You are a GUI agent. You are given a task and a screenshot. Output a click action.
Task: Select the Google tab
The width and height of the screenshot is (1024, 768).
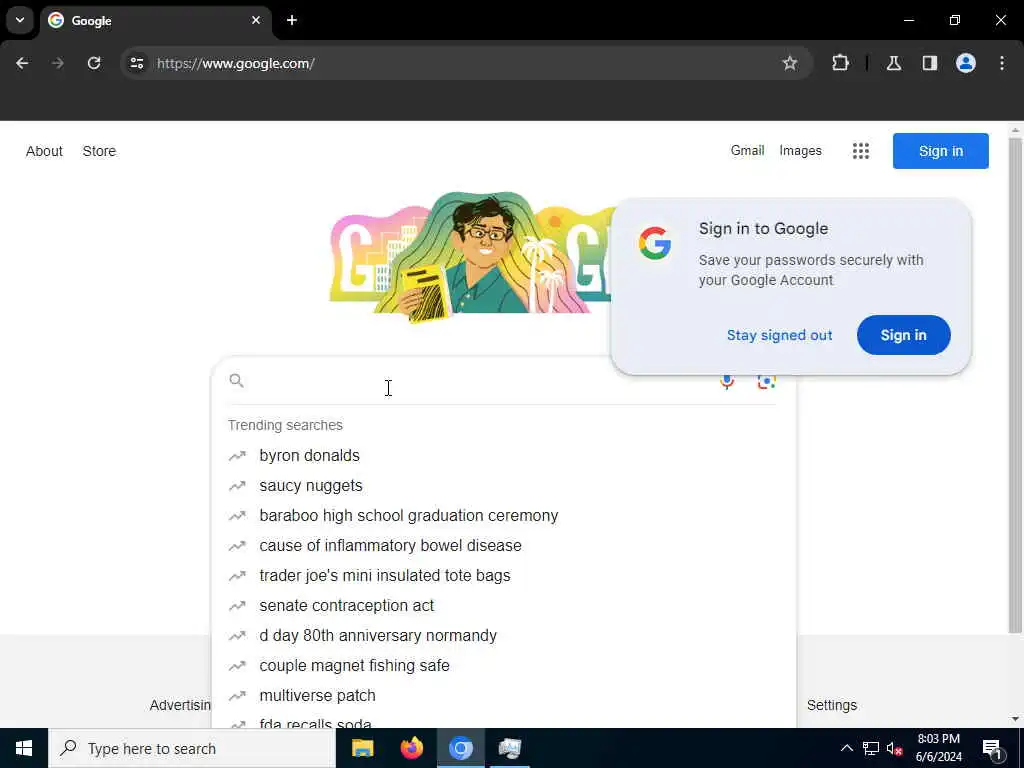[156, 21]
